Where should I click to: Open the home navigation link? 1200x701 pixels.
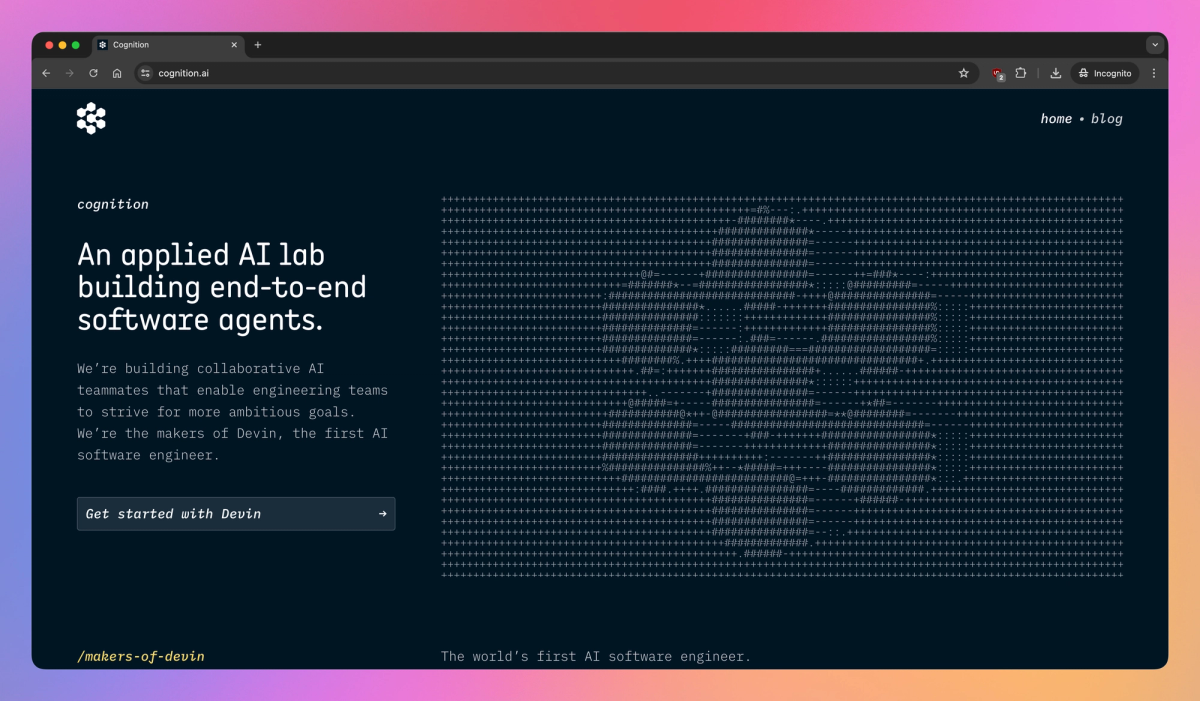click(1056, 119)
